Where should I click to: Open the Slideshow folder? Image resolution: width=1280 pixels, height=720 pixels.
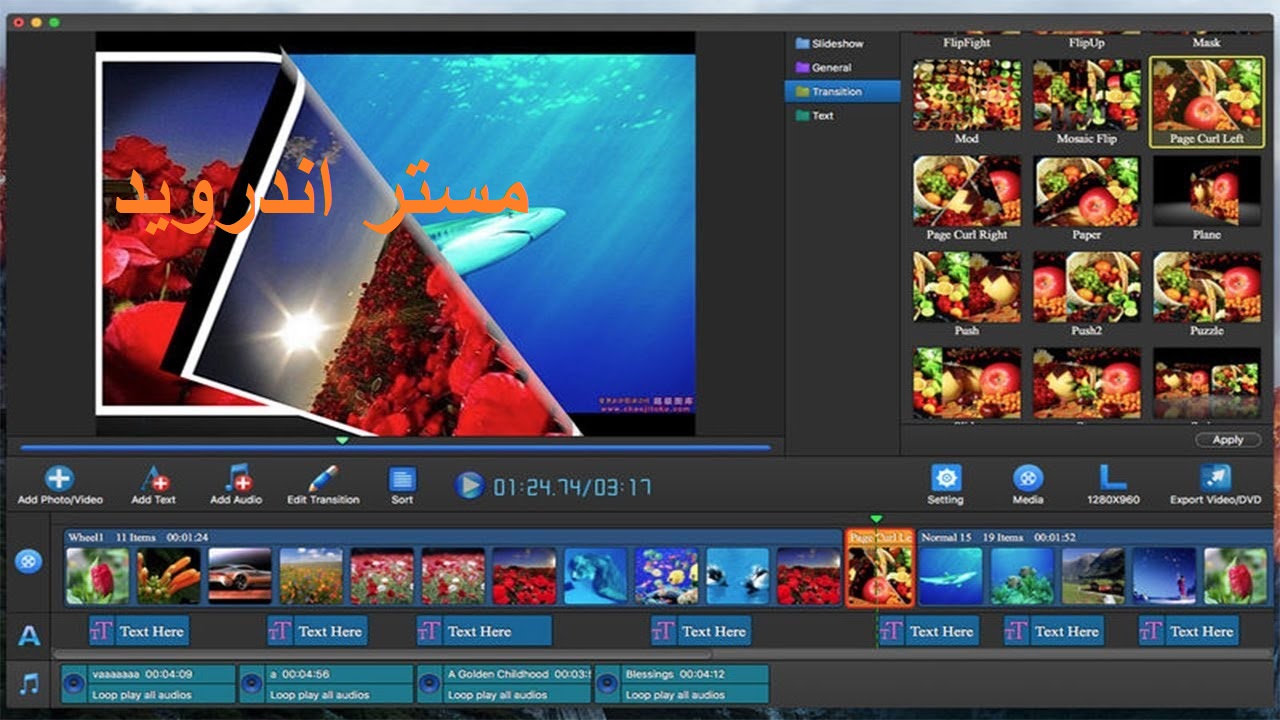pyautogui.click(x=829, y=44)
